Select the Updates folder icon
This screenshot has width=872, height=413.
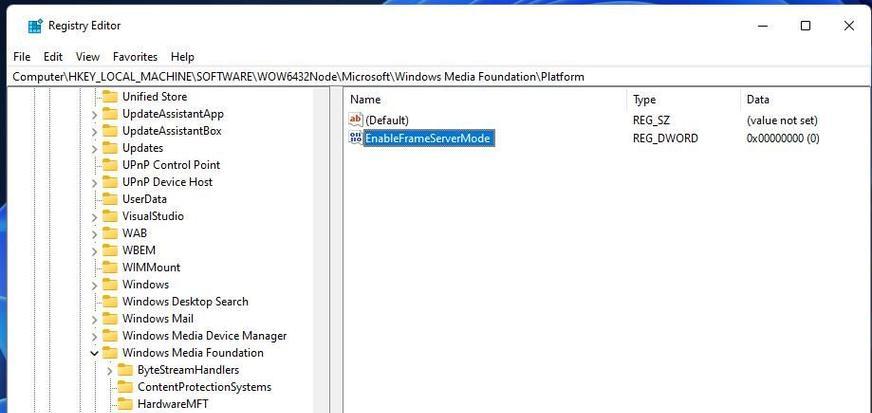110,148
